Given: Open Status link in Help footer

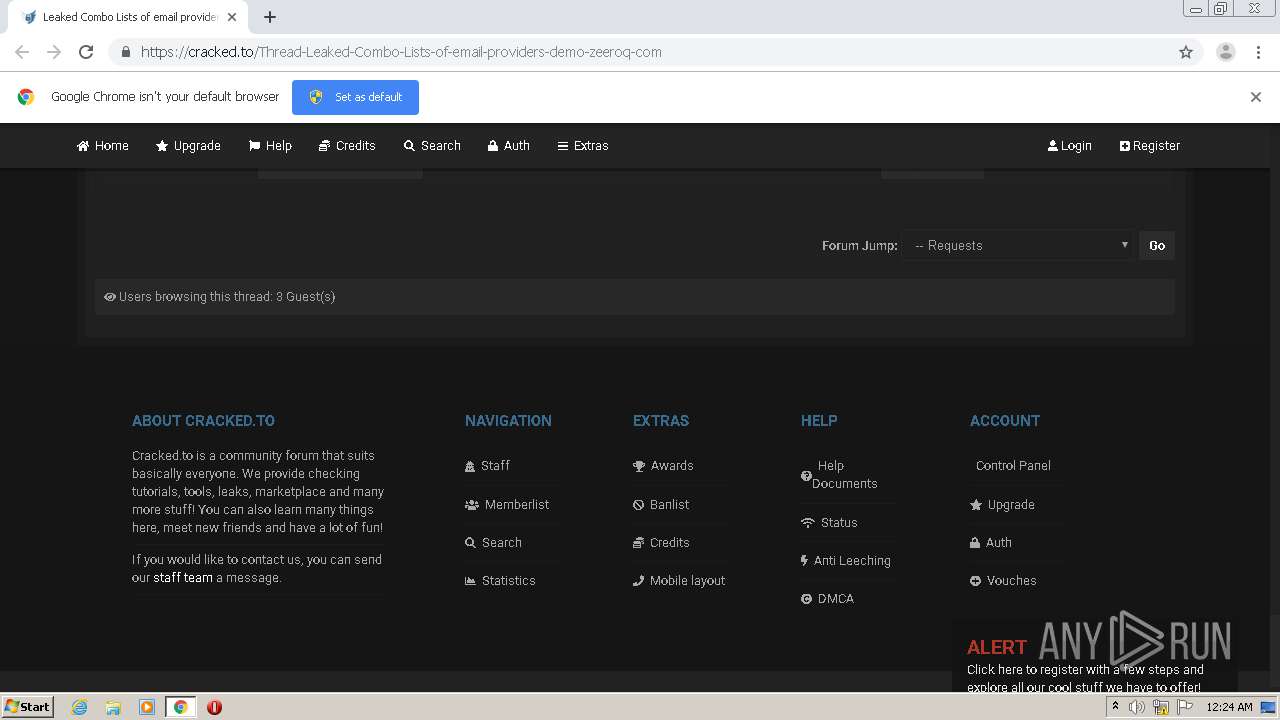Looking at the screenshot, I should click(x=839, y=522).
